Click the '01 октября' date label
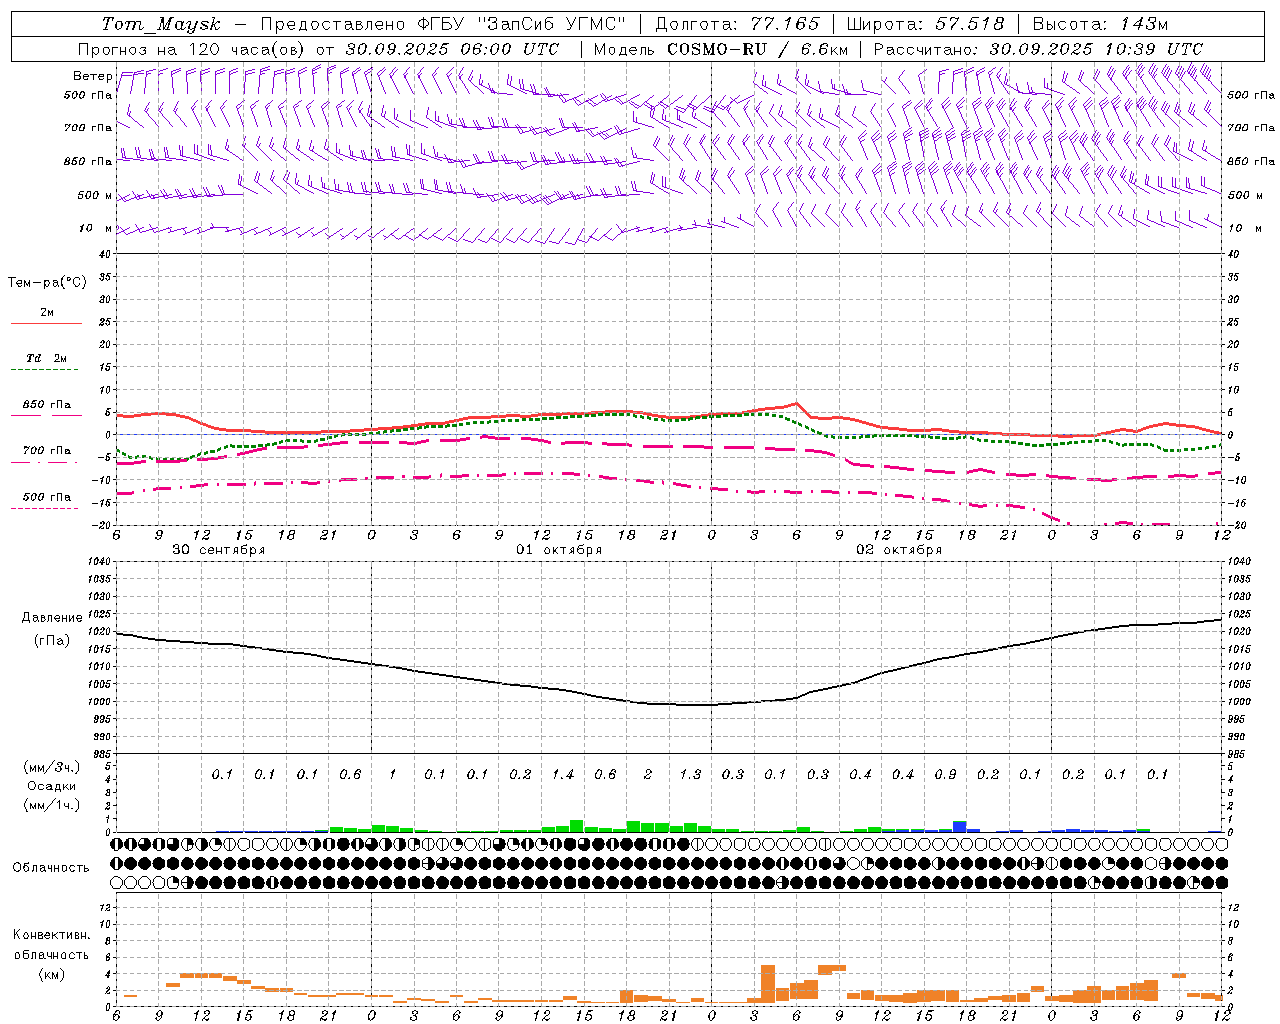The width and height of the screenshot is (1280, 1024). point(559,549)
